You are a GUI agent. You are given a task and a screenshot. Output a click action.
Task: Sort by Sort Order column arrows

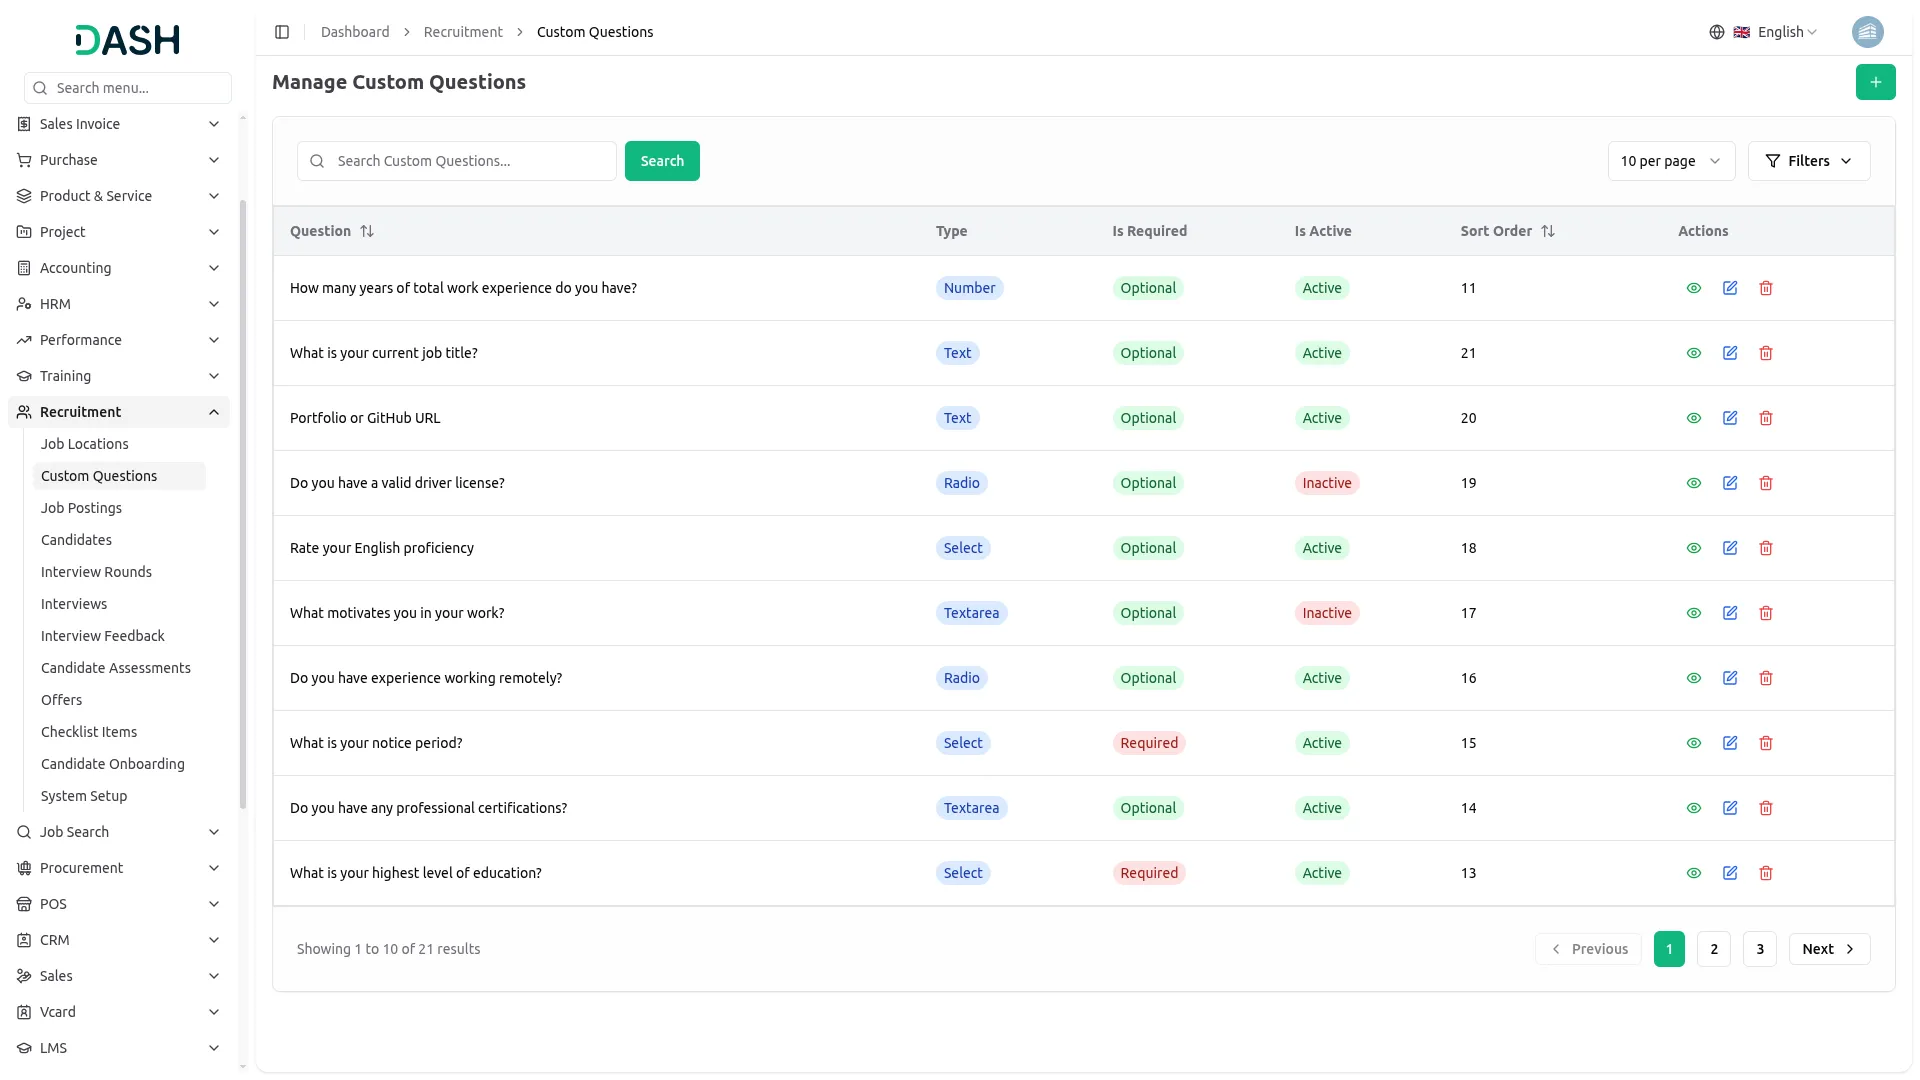coord(1547,231)
